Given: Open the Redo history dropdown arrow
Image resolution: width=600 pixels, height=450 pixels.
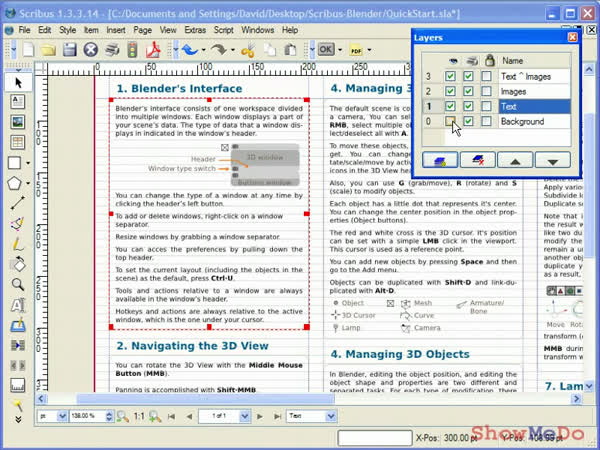Looking at the screenshot, I should pos(233,50).
